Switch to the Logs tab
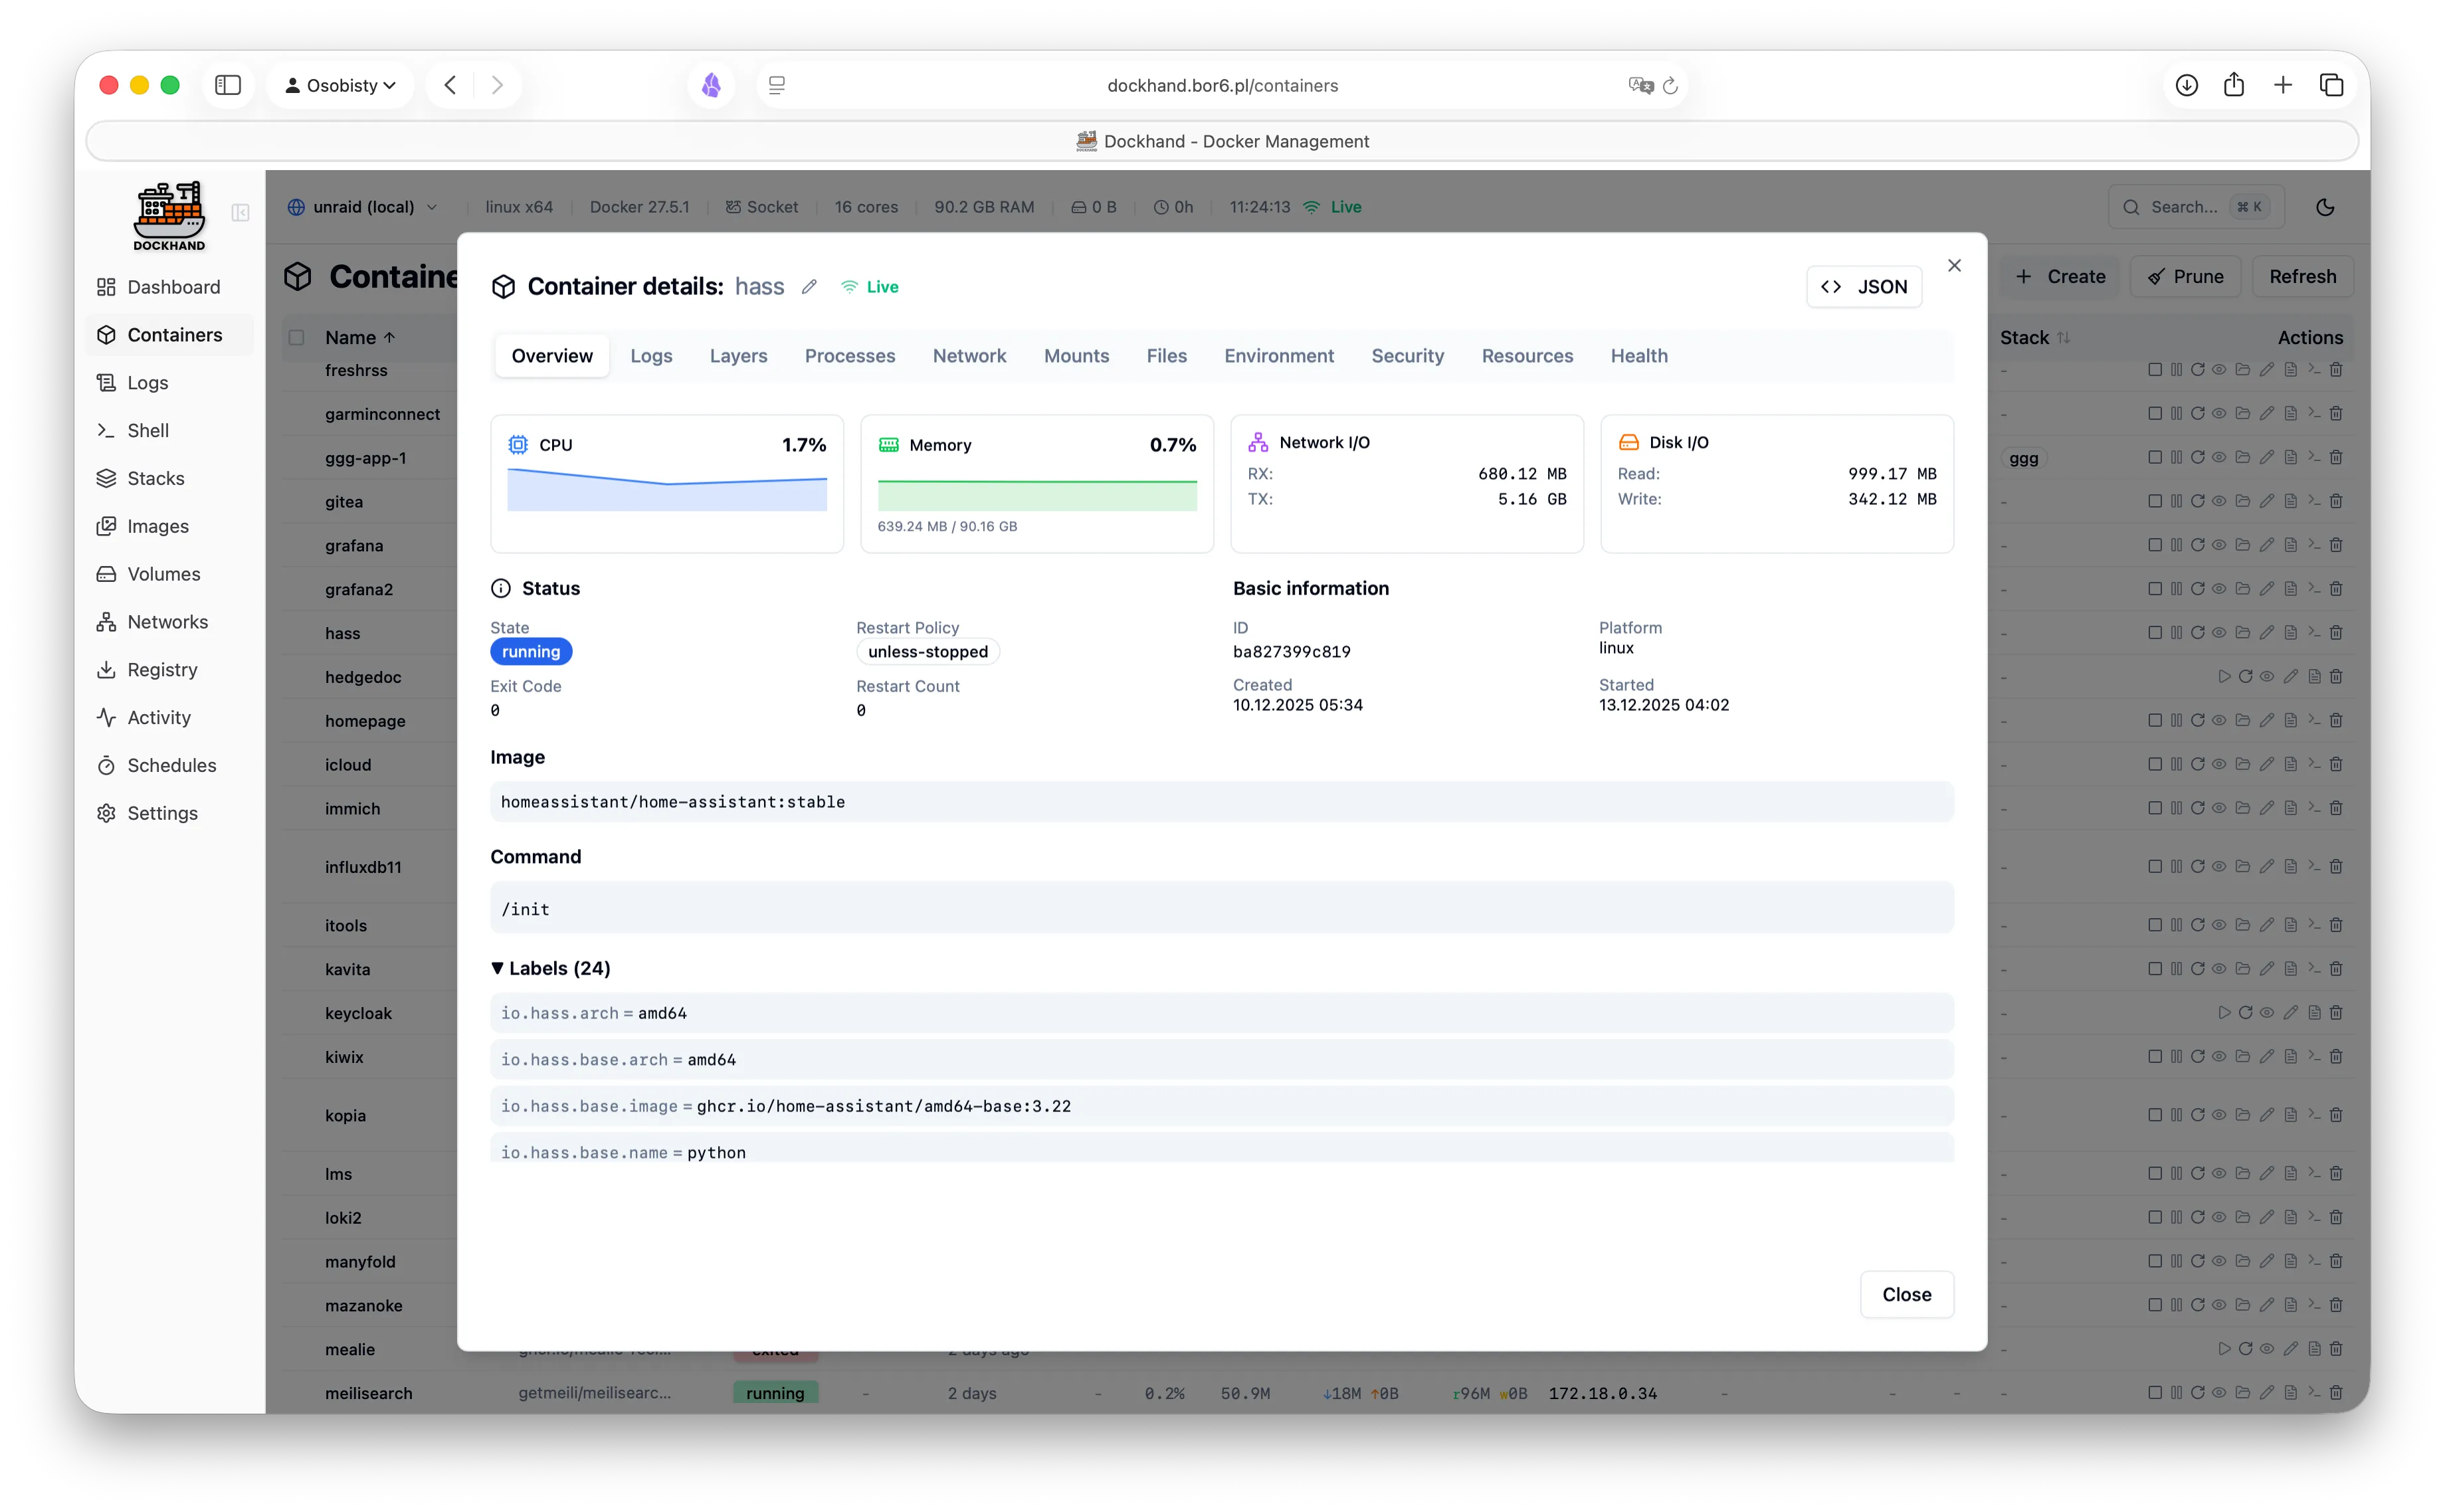Viewport: 2445px width, 1512px height. tap(651, 355)
